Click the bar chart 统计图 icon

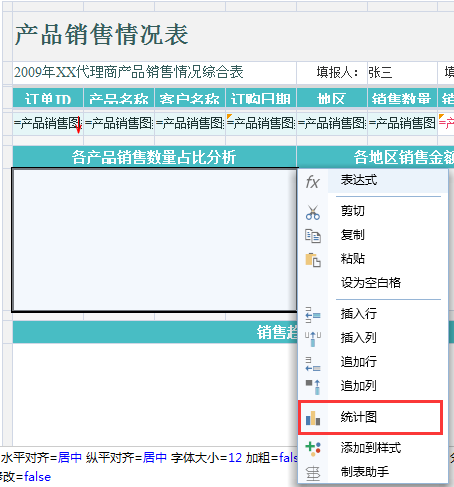pyautogui.click(x=313, y=418)
